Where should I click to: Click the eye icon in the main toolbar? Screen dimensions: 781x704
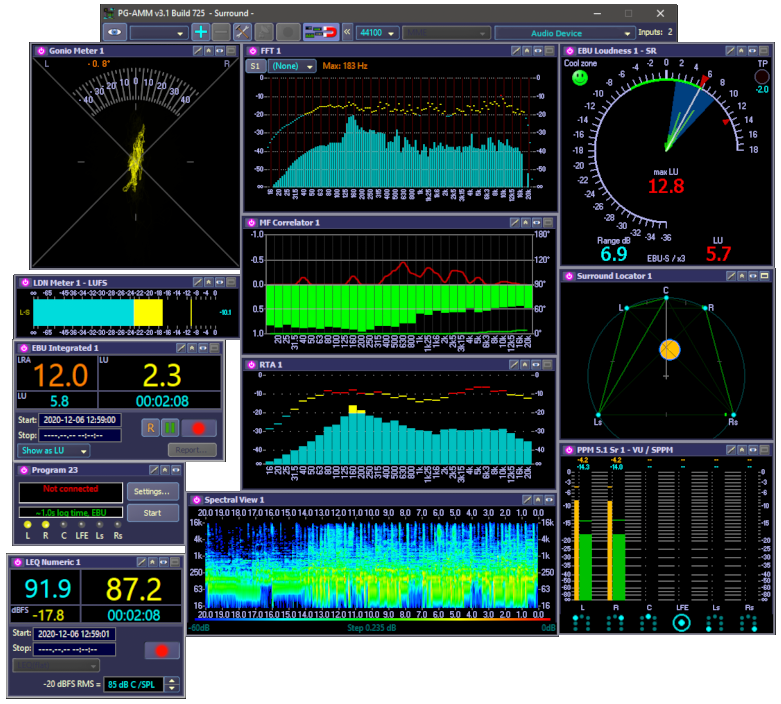[115, 32]
